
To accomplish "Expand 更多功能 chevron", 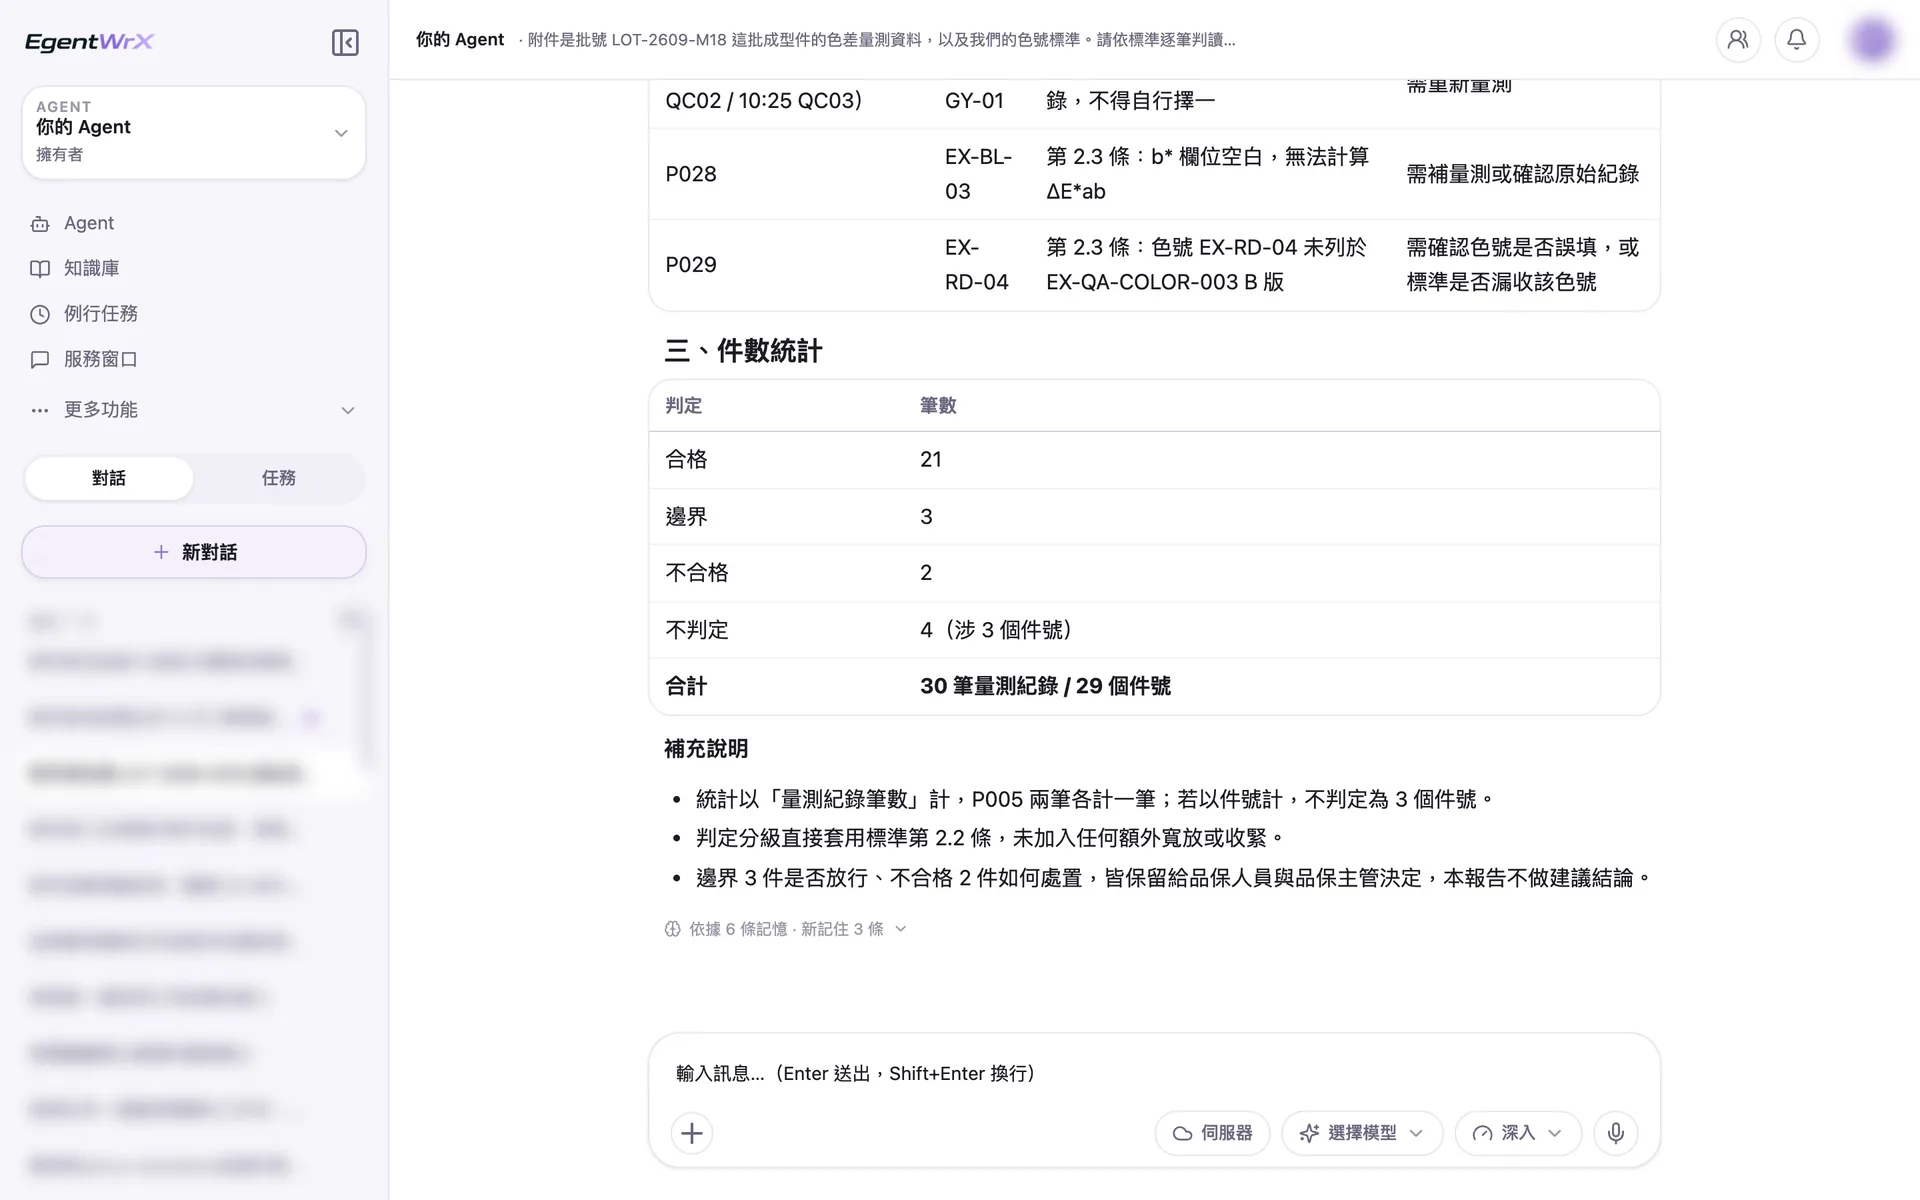I will pos(348,410).
